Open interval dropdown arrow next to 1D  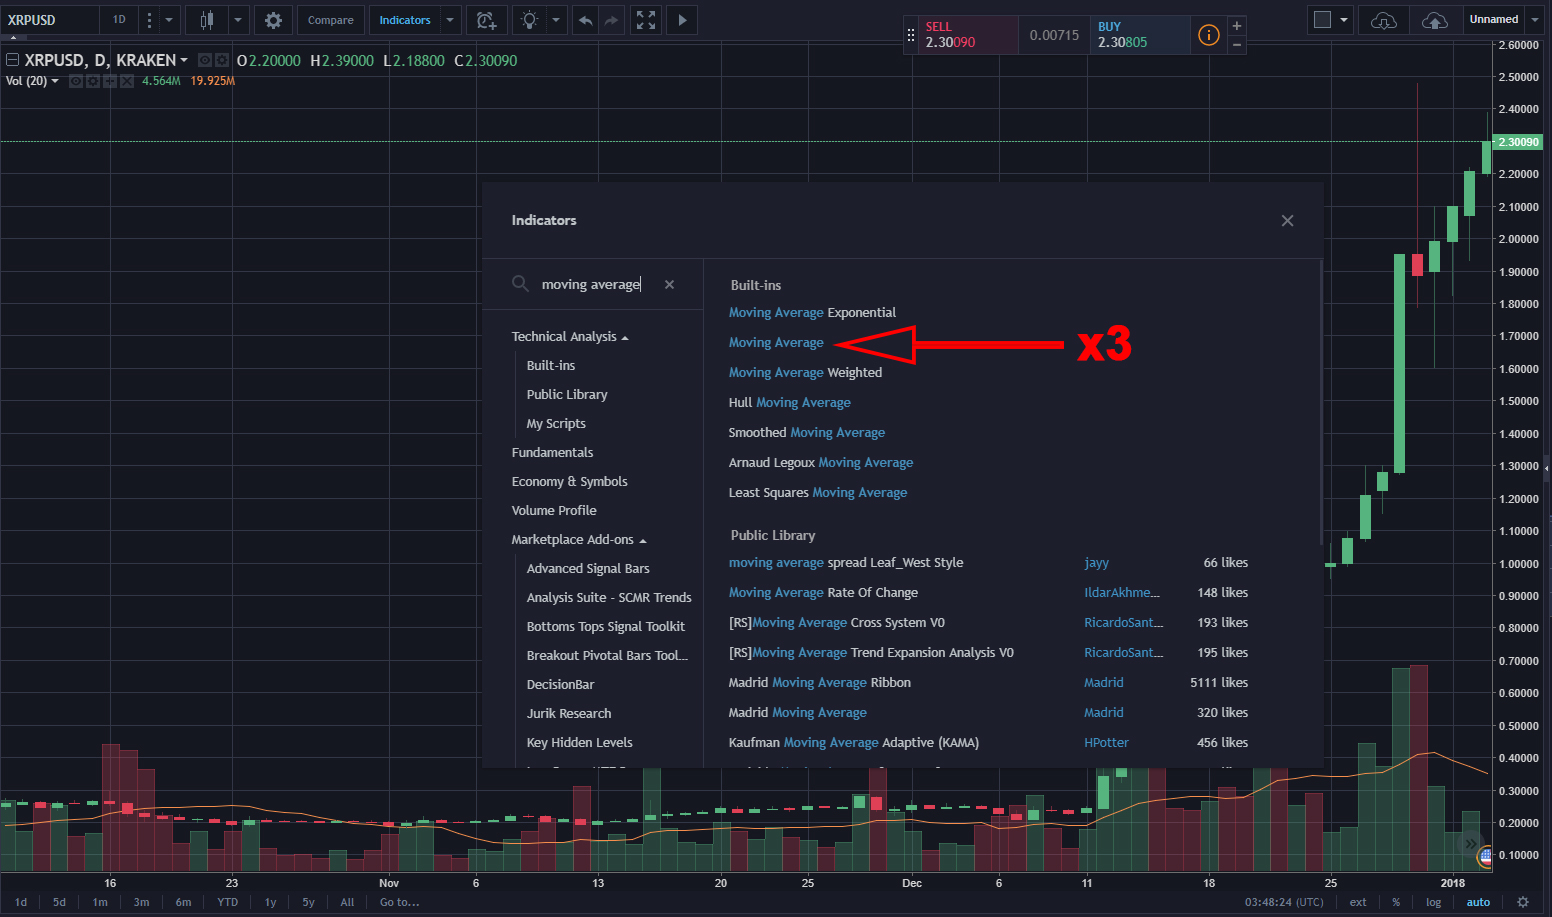click(x=169, y=20)
